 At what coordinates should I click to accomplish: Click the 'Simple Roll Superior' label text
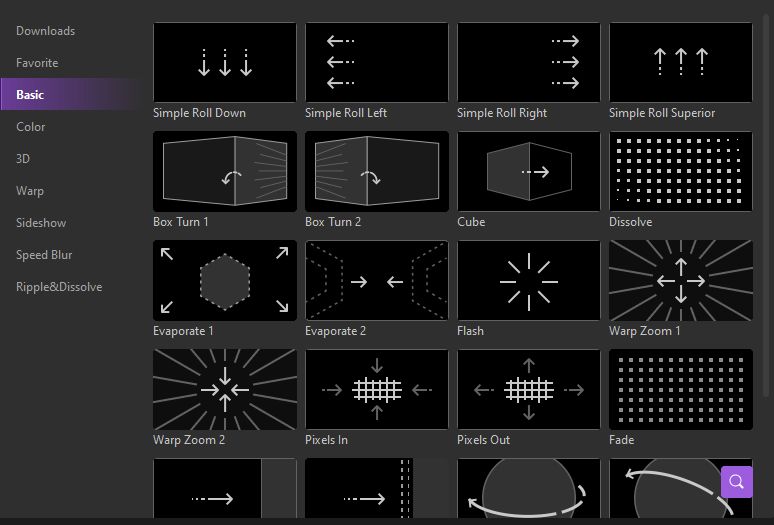(x=662, y=113)
